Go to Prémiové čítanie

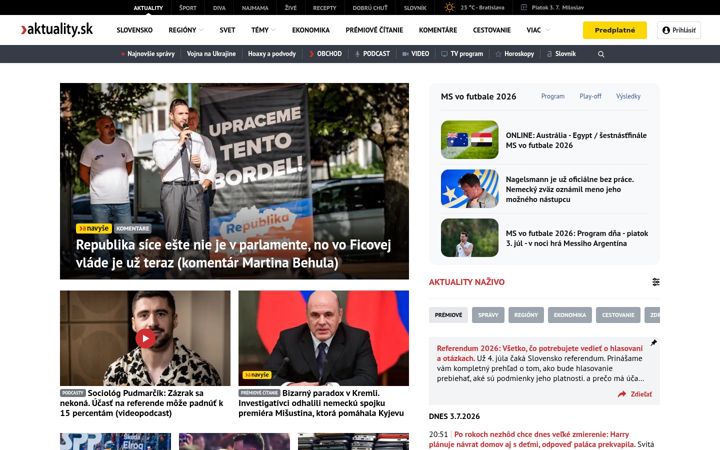click(x=374, y=30)
